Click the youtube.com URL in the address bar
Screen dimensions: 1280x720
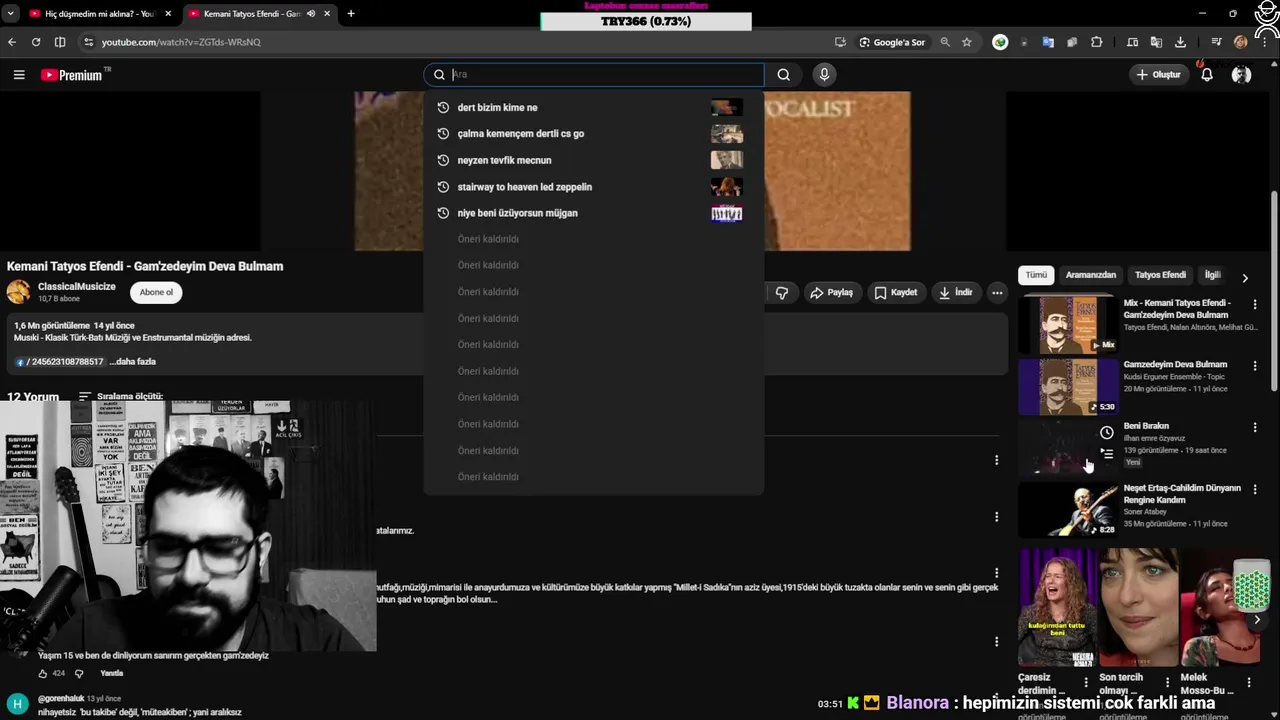tap(181, 42)
